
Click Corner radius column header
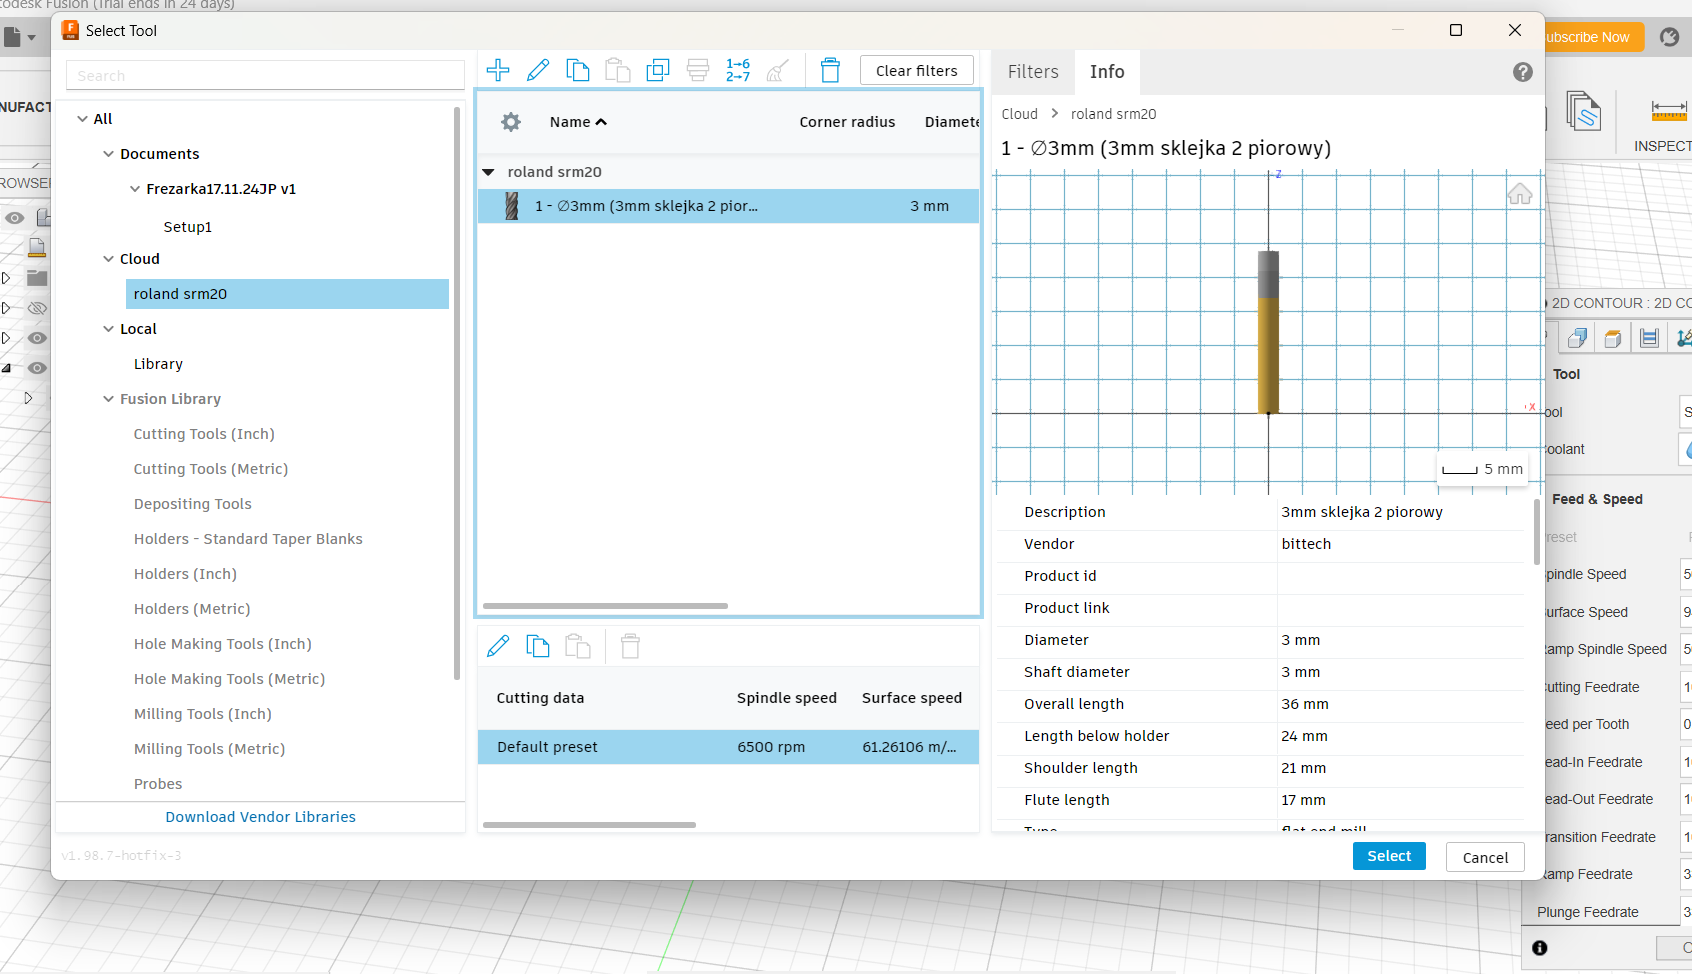tap(847, 122)
